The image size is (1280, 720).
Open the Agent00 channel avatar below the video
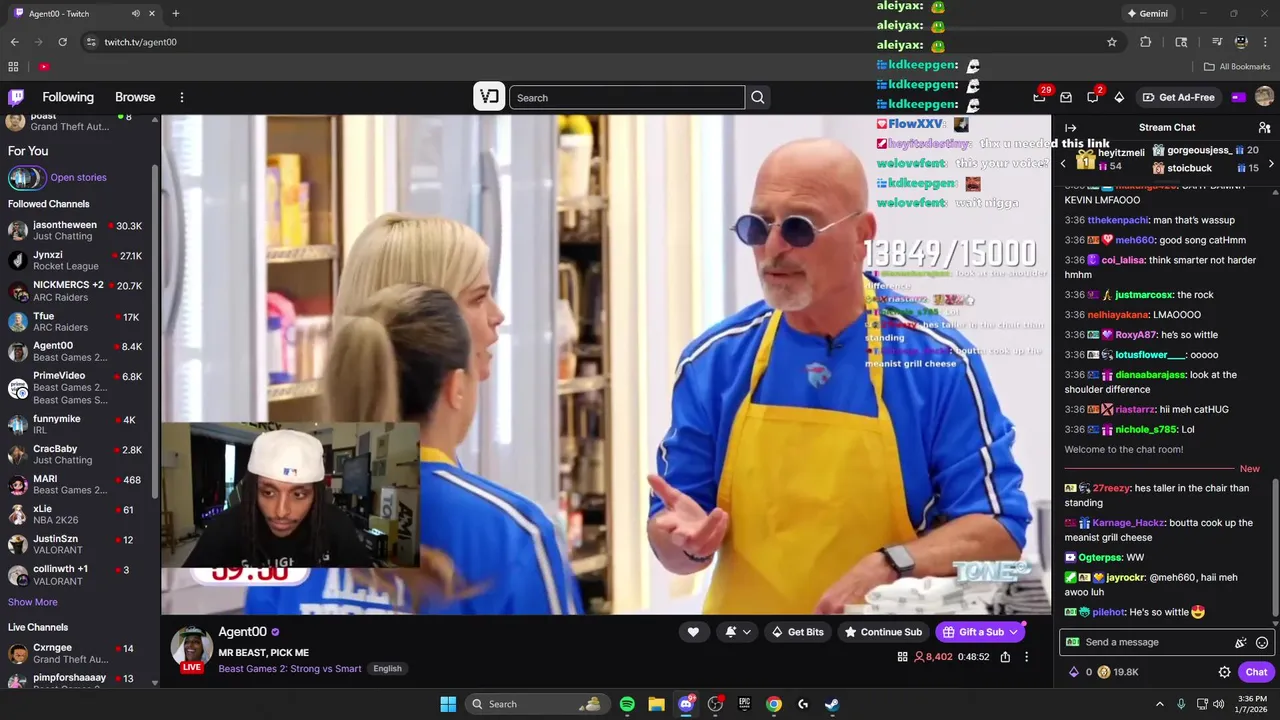pos(191,647)
